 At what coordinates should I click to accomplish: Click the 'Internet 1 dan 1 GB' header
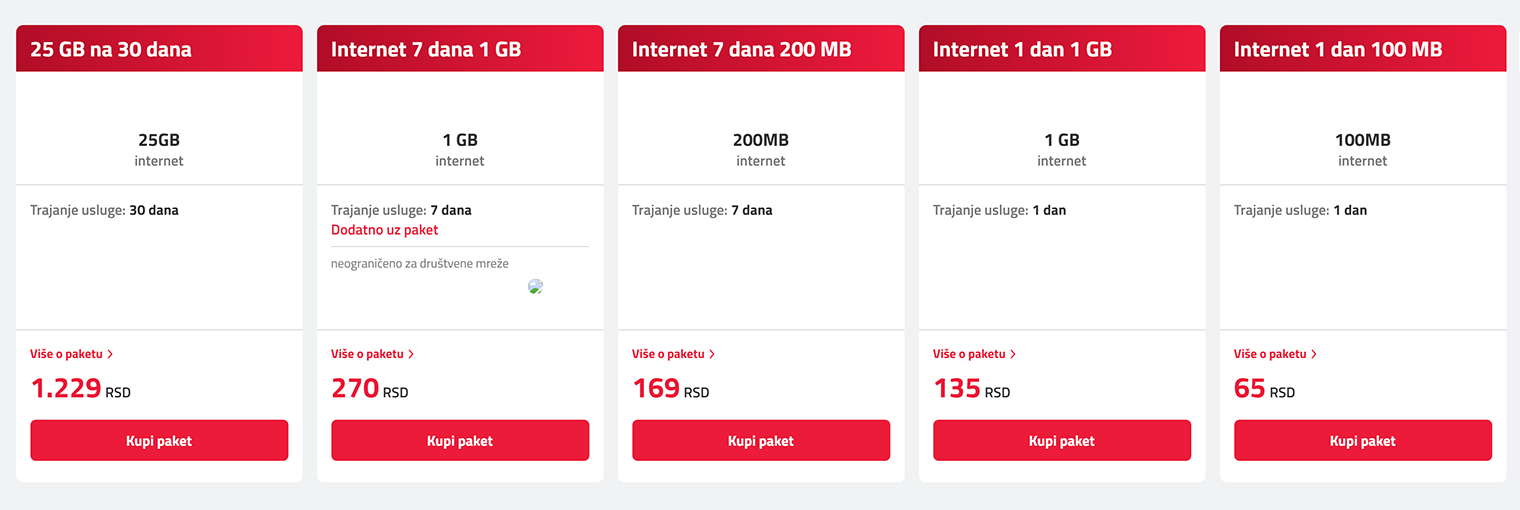(1022, 49)
